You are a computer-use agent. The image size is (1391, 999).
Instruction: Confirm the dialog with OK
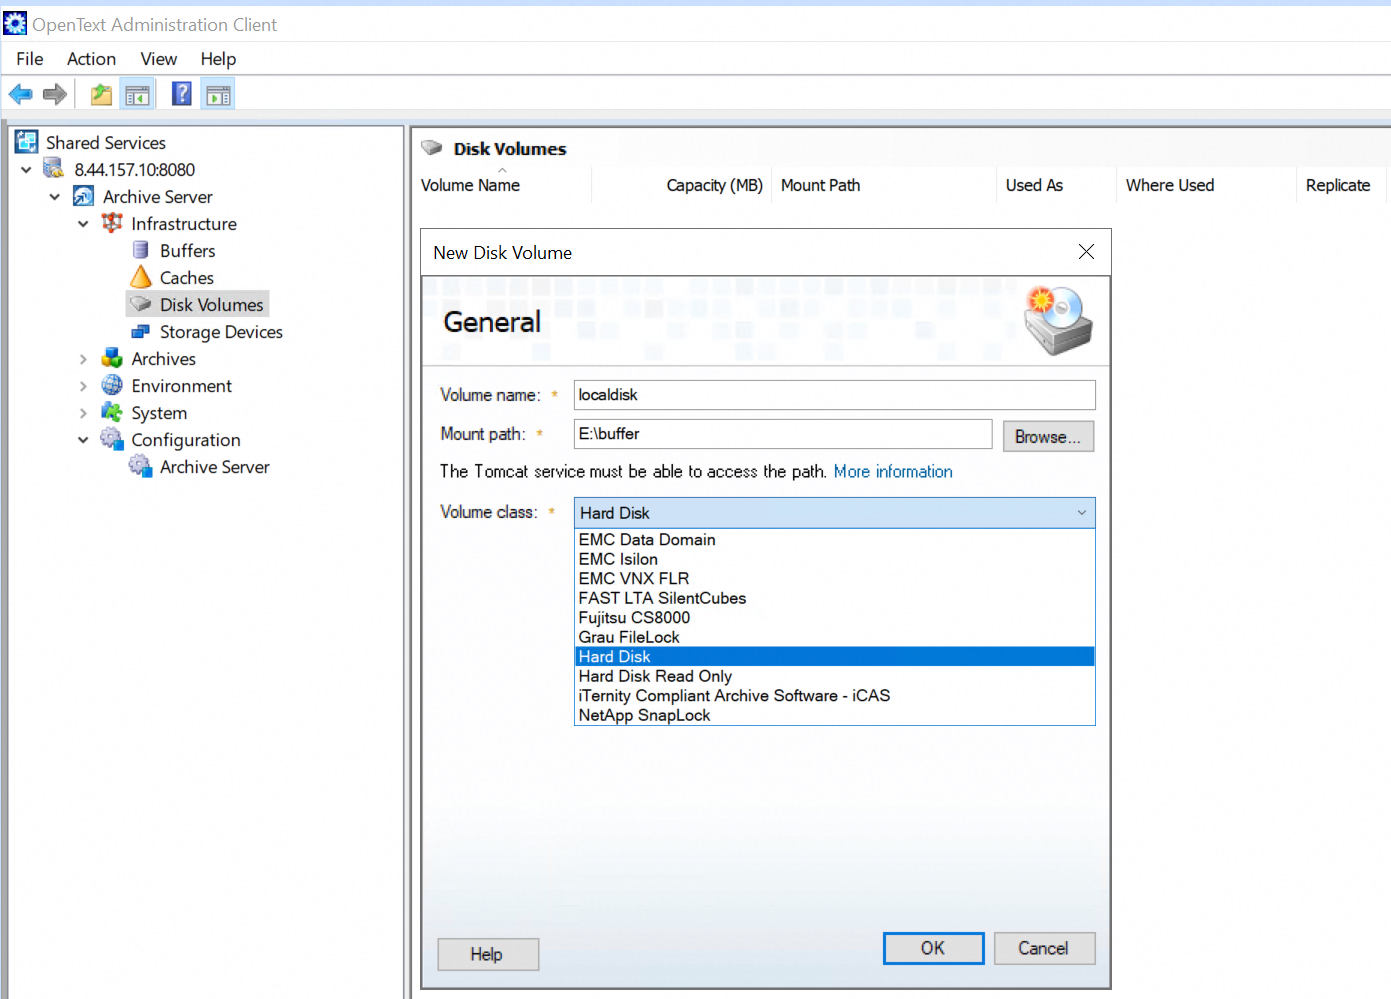[x=933, y=948]
